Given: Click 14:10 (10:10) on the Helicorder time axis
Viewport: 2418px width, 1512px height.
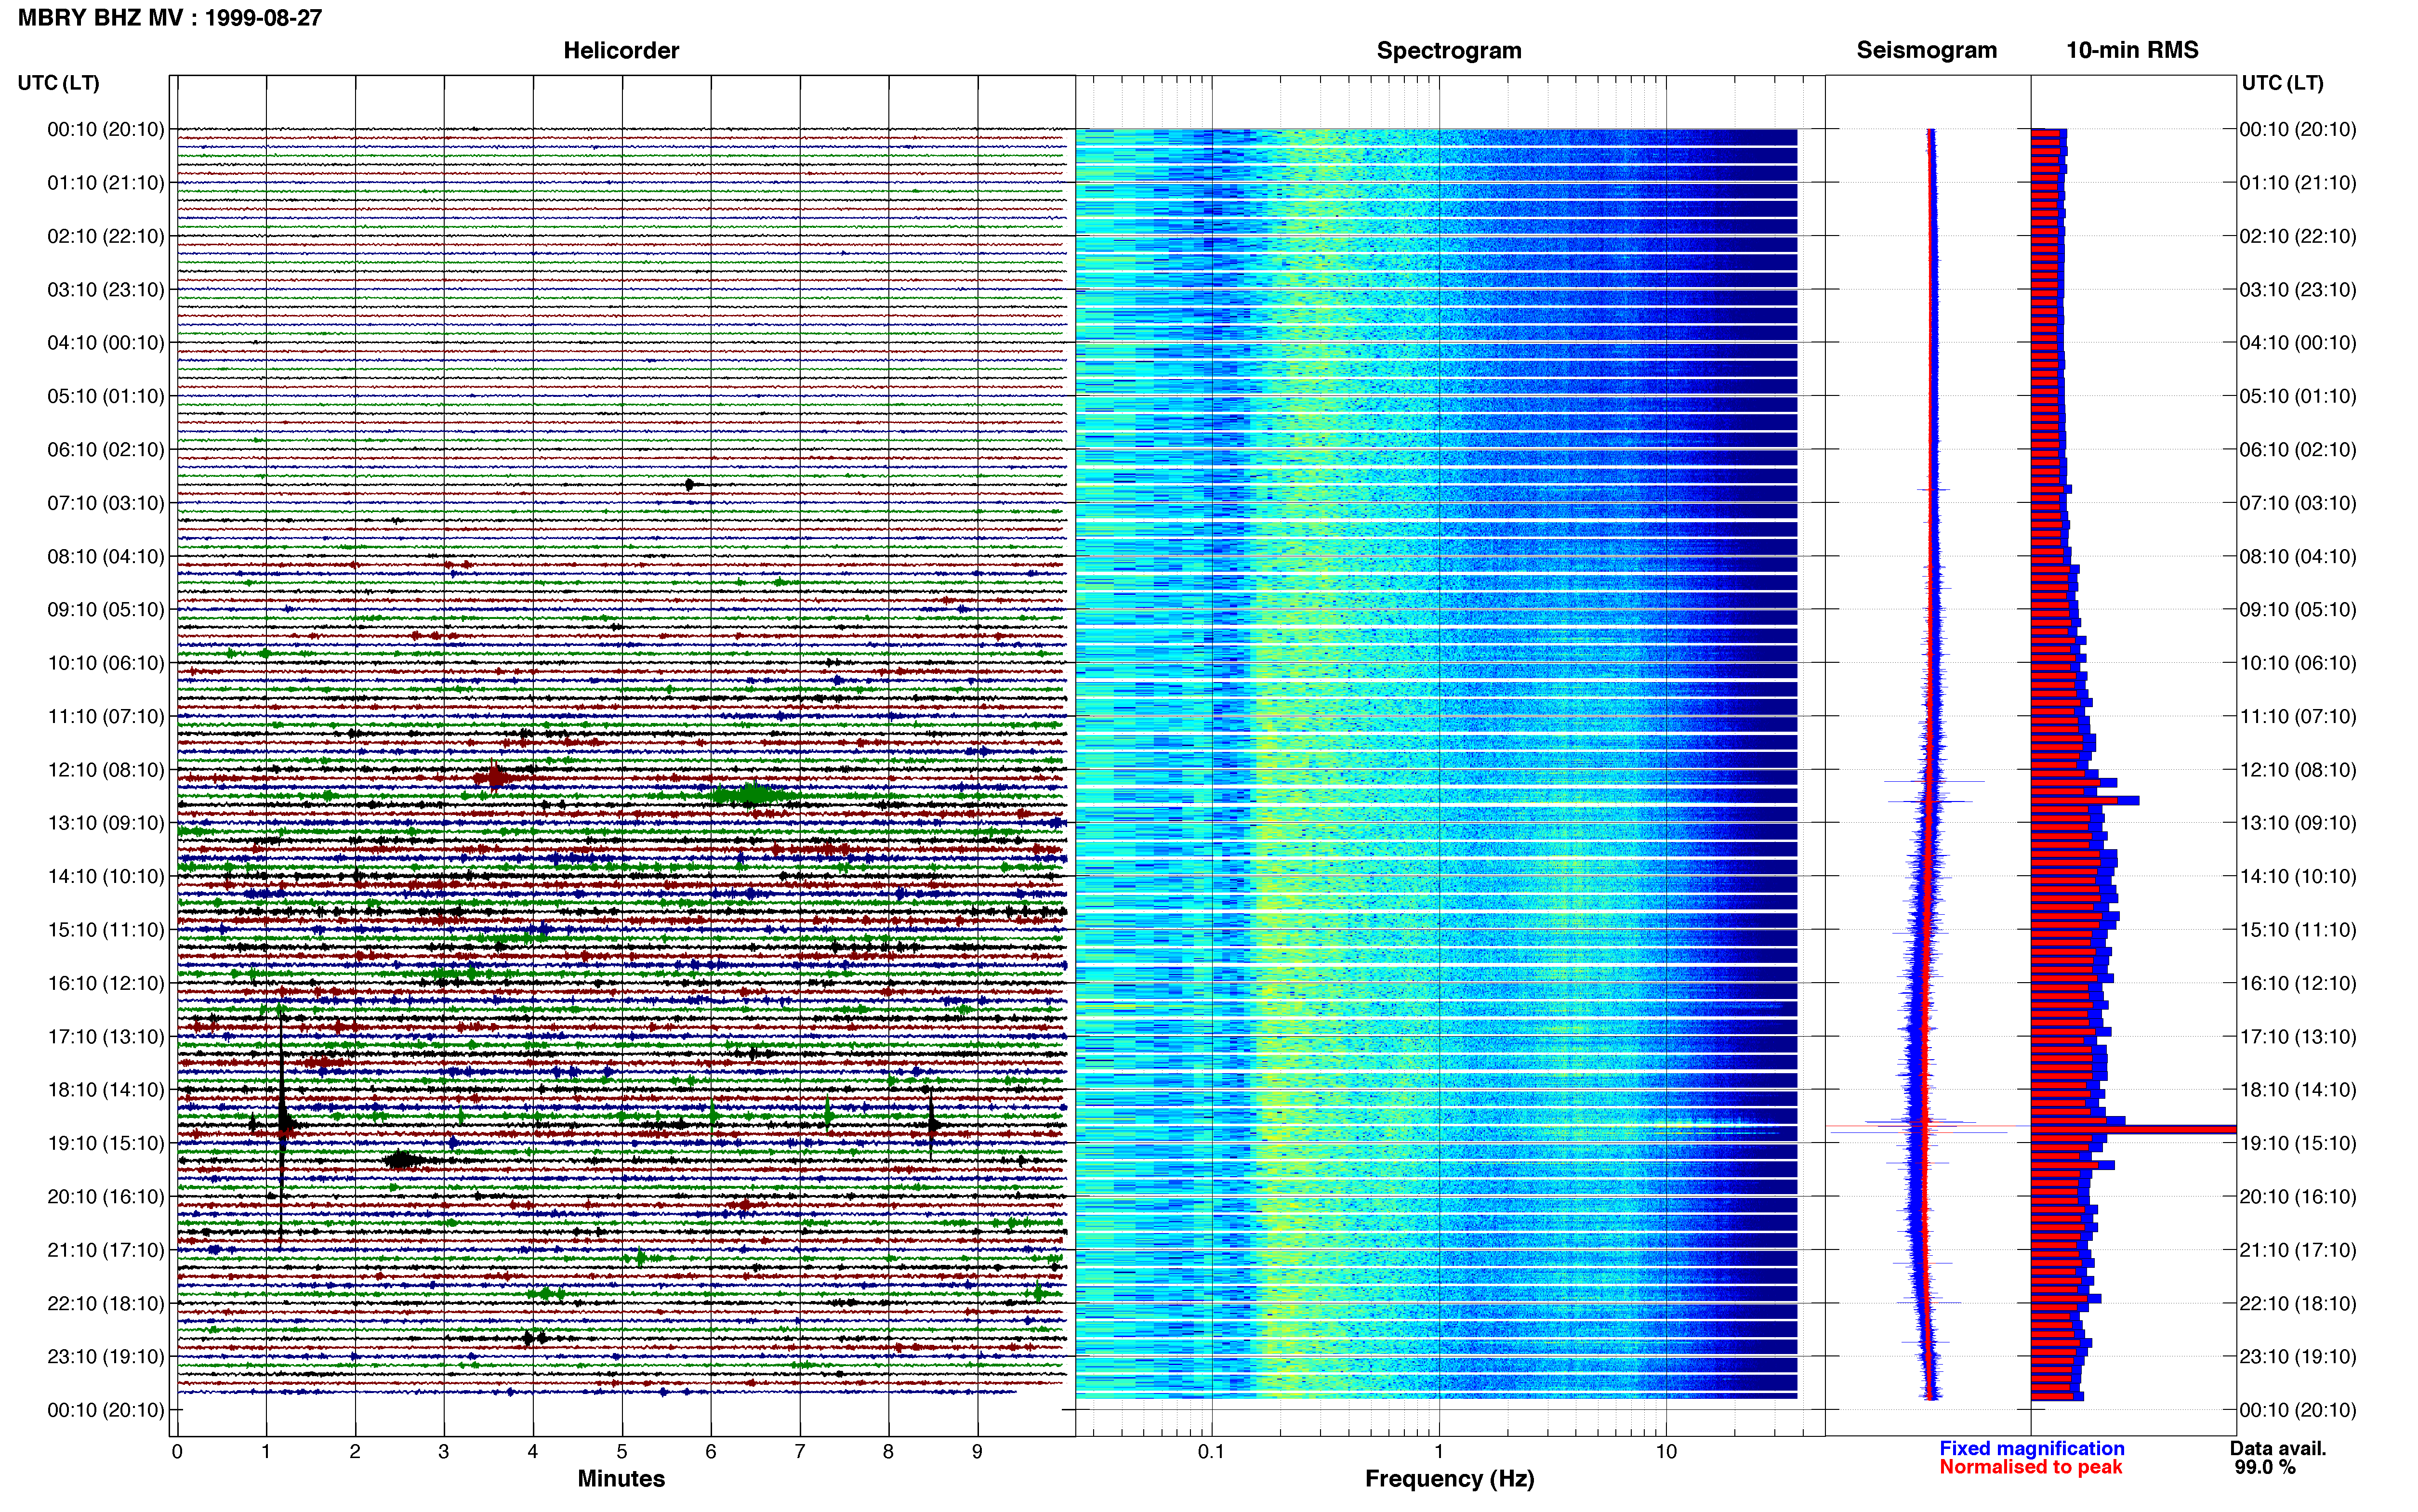Looking at the screenshot, I should pos(106,877).
